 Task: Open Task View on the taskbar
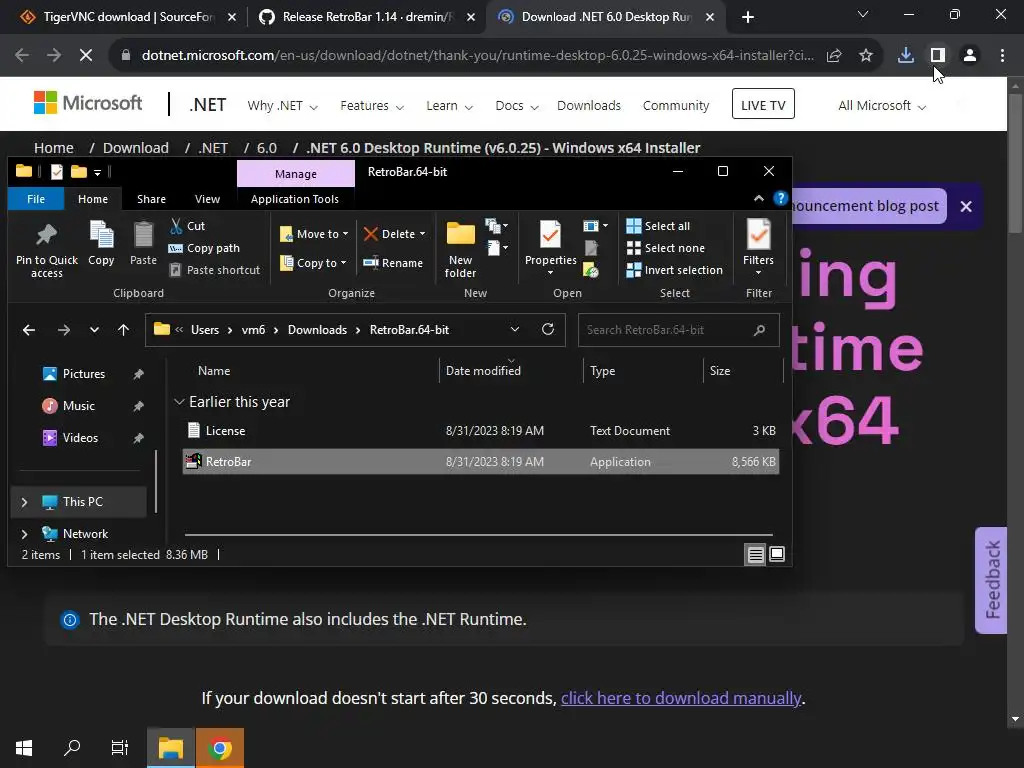(x=120, y=748)
